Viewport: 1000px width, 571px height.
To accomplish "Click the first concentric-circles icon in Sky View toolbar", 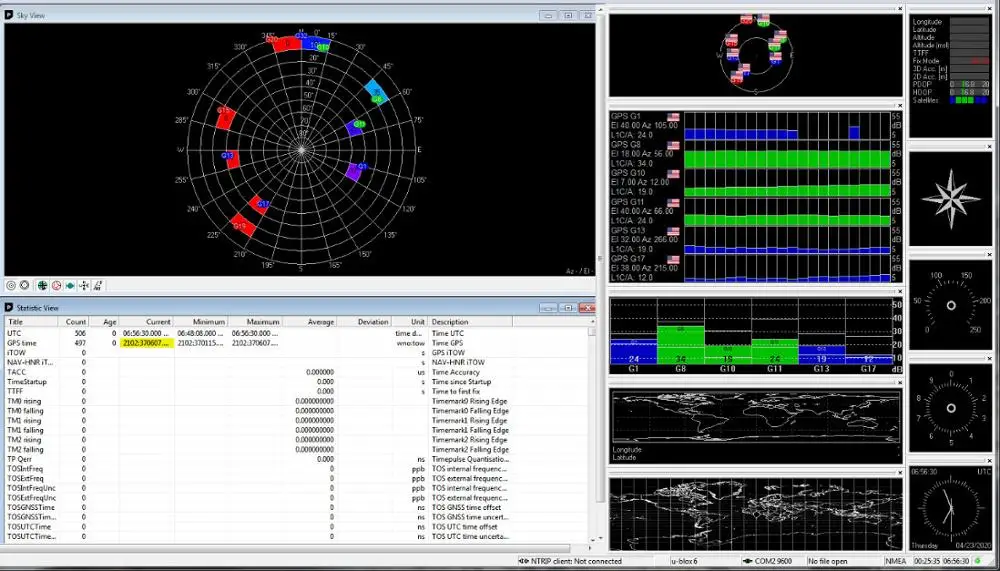I will [x=11, y=286].
